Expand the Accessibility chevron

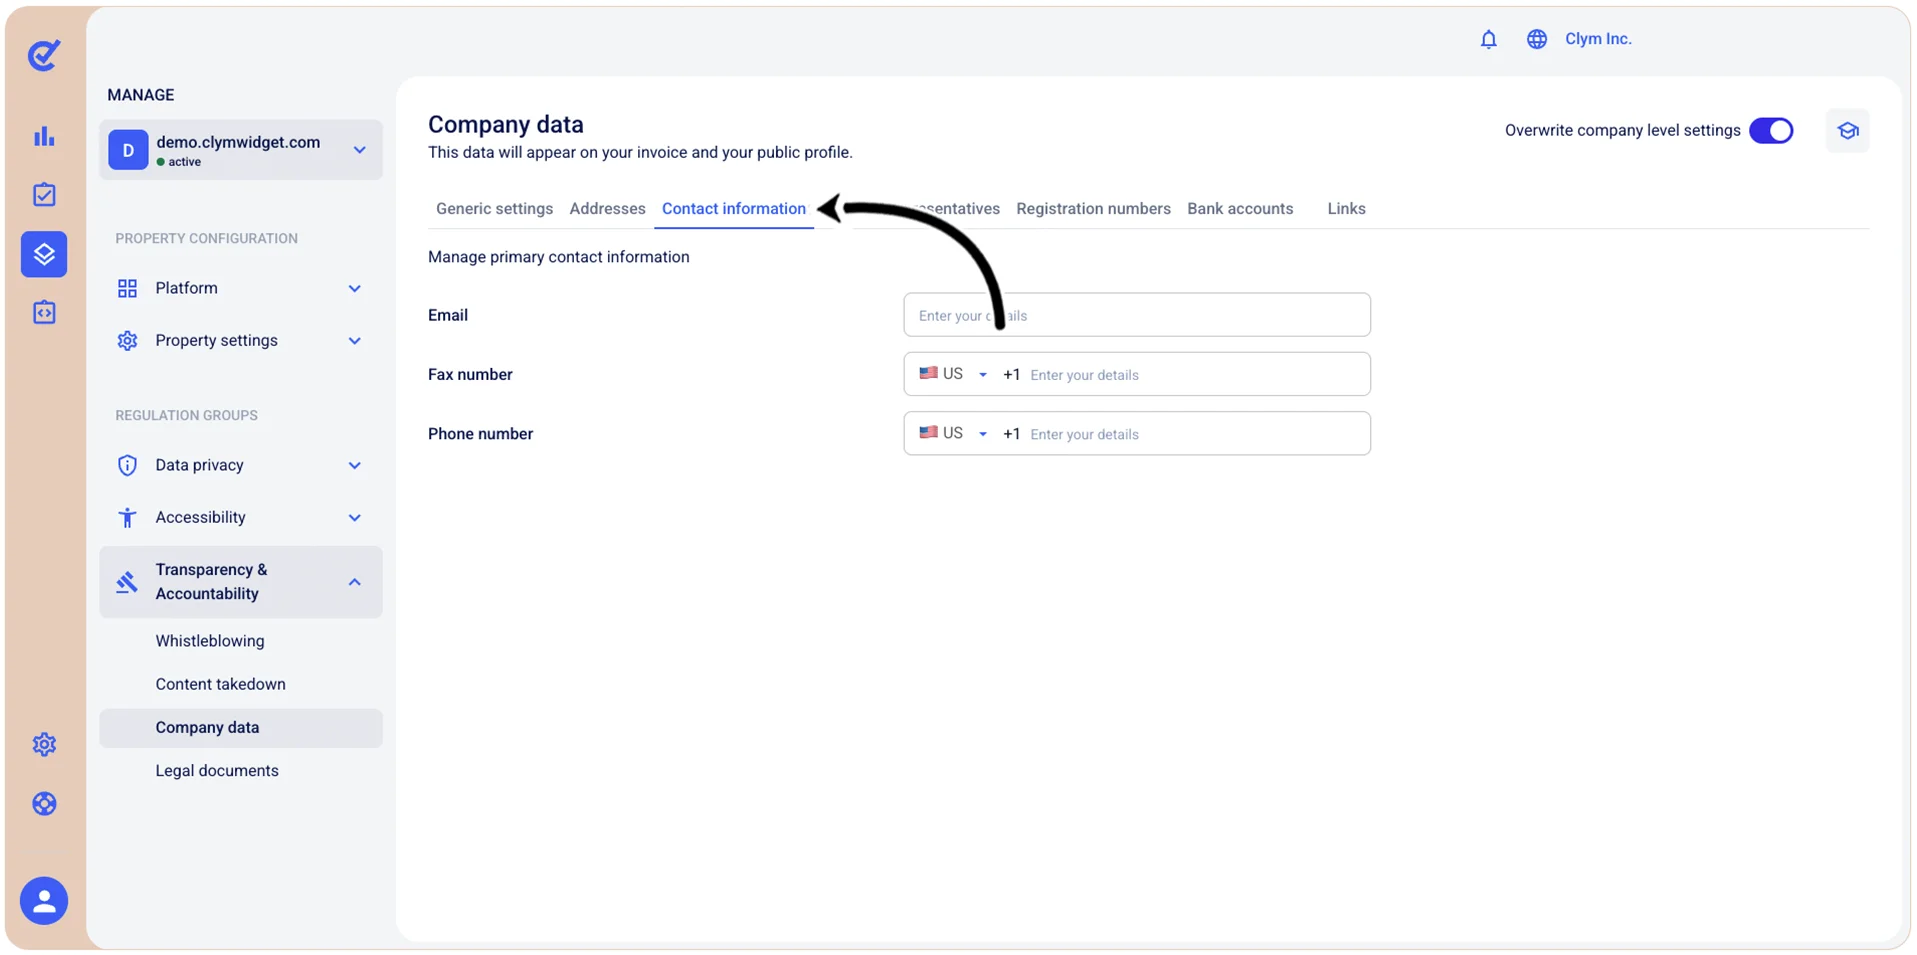click(354, 518)
